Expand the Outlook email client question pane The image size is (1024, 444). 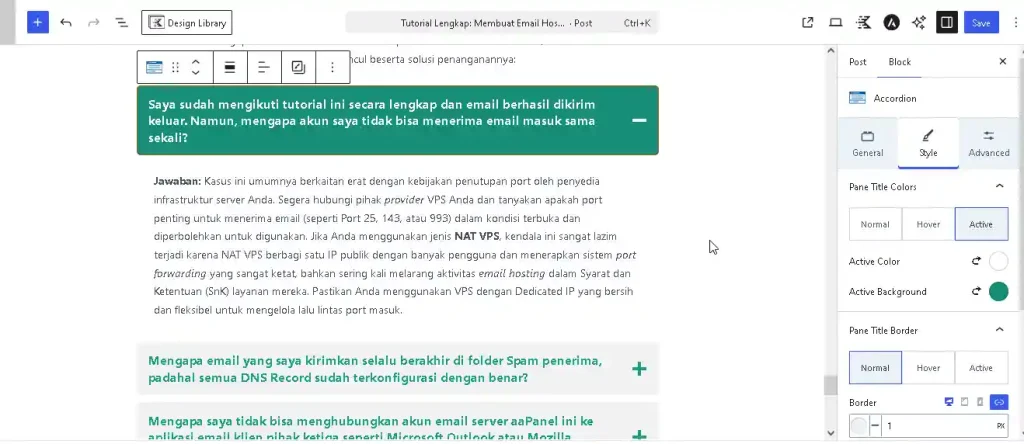tap(639, 436)
